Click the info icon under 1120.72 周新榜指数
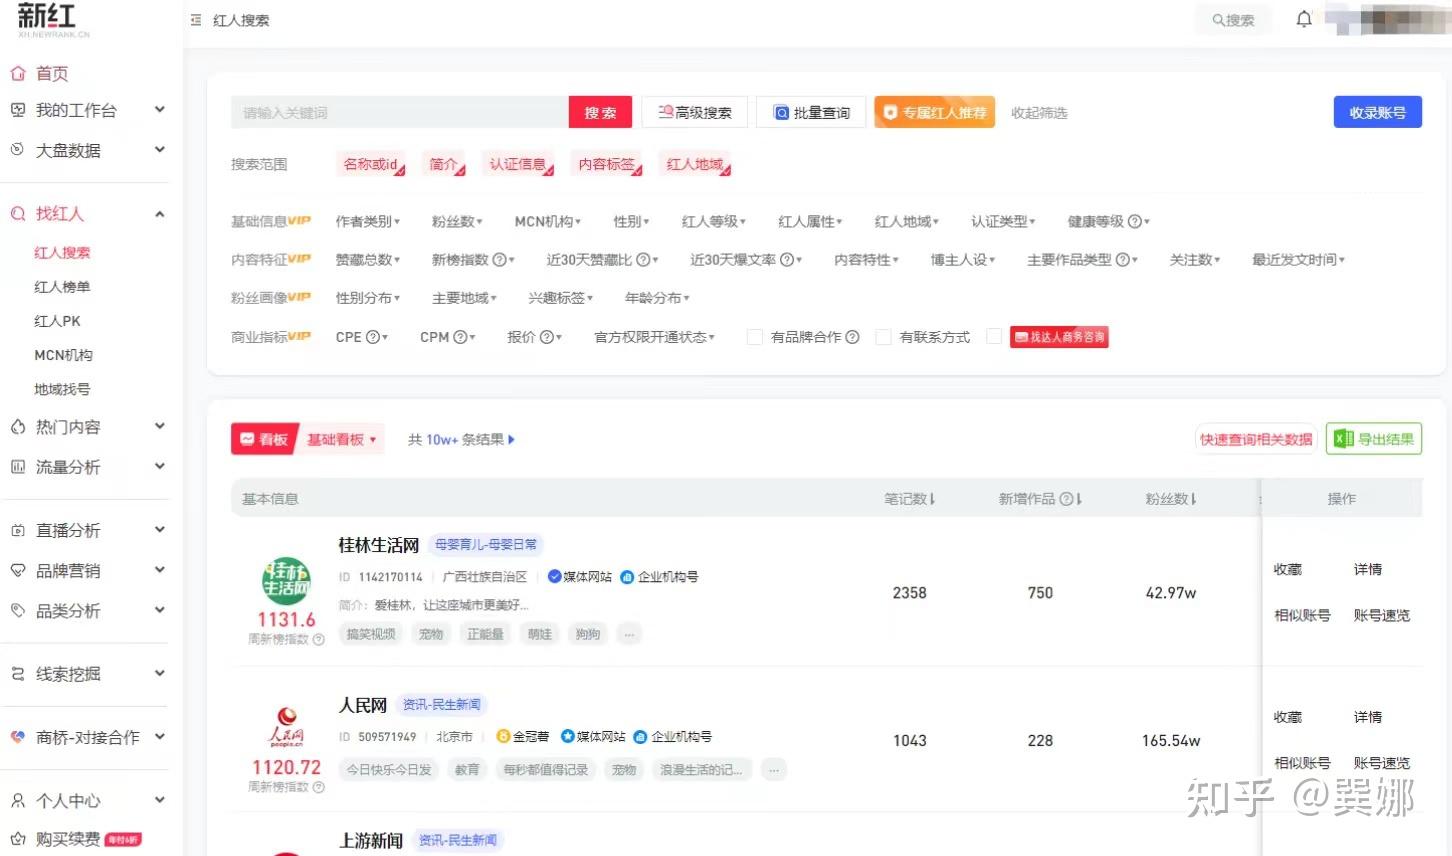Screen dimensions: 1452x856 [319, 787]
